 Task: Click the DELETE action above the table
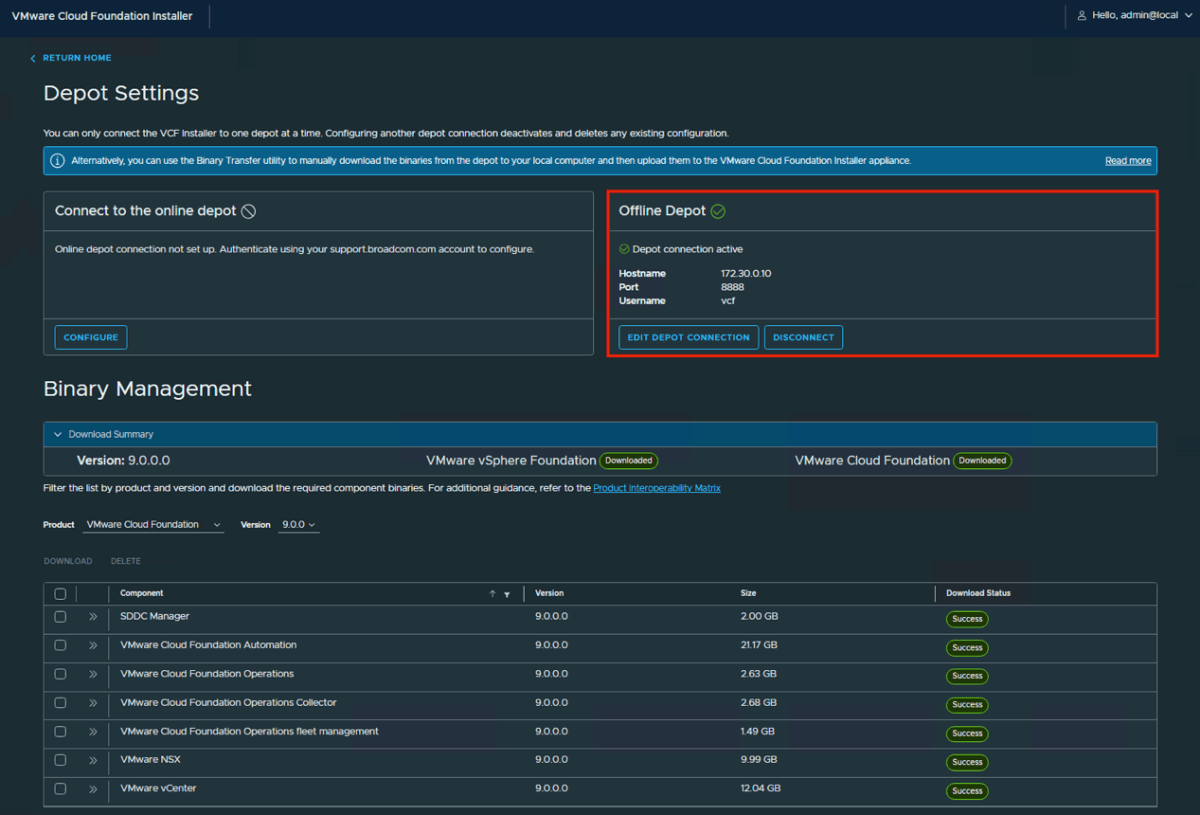click(x=126, y=562)
